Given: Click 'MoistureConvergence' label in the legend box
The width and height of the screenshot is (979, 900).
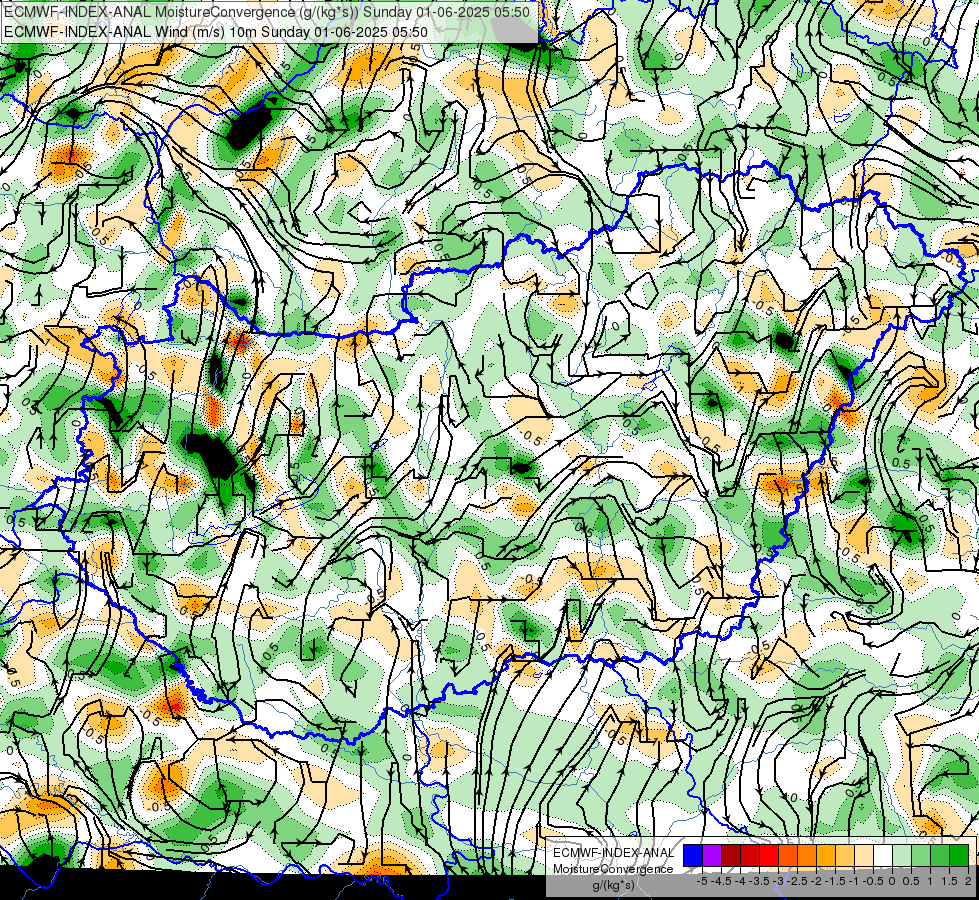Looking at the screenshot, I should [x=613, y=869].
